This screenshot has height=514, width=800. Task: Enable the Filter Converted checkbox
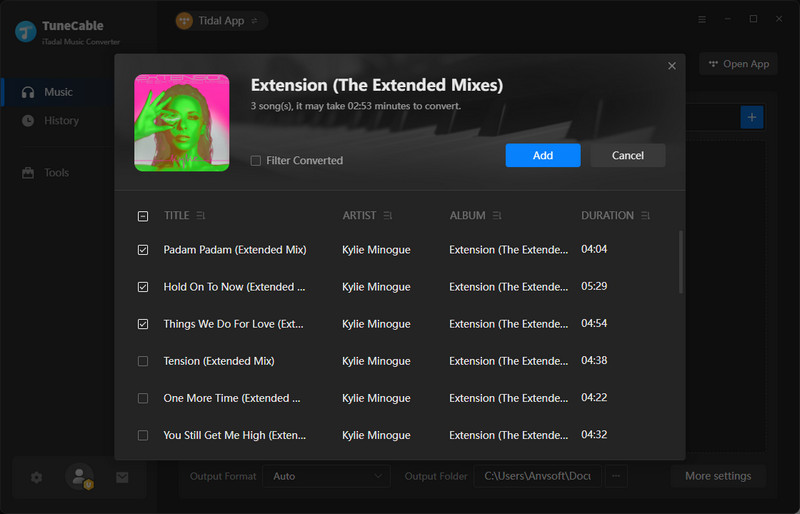click(x=256, y=161)
